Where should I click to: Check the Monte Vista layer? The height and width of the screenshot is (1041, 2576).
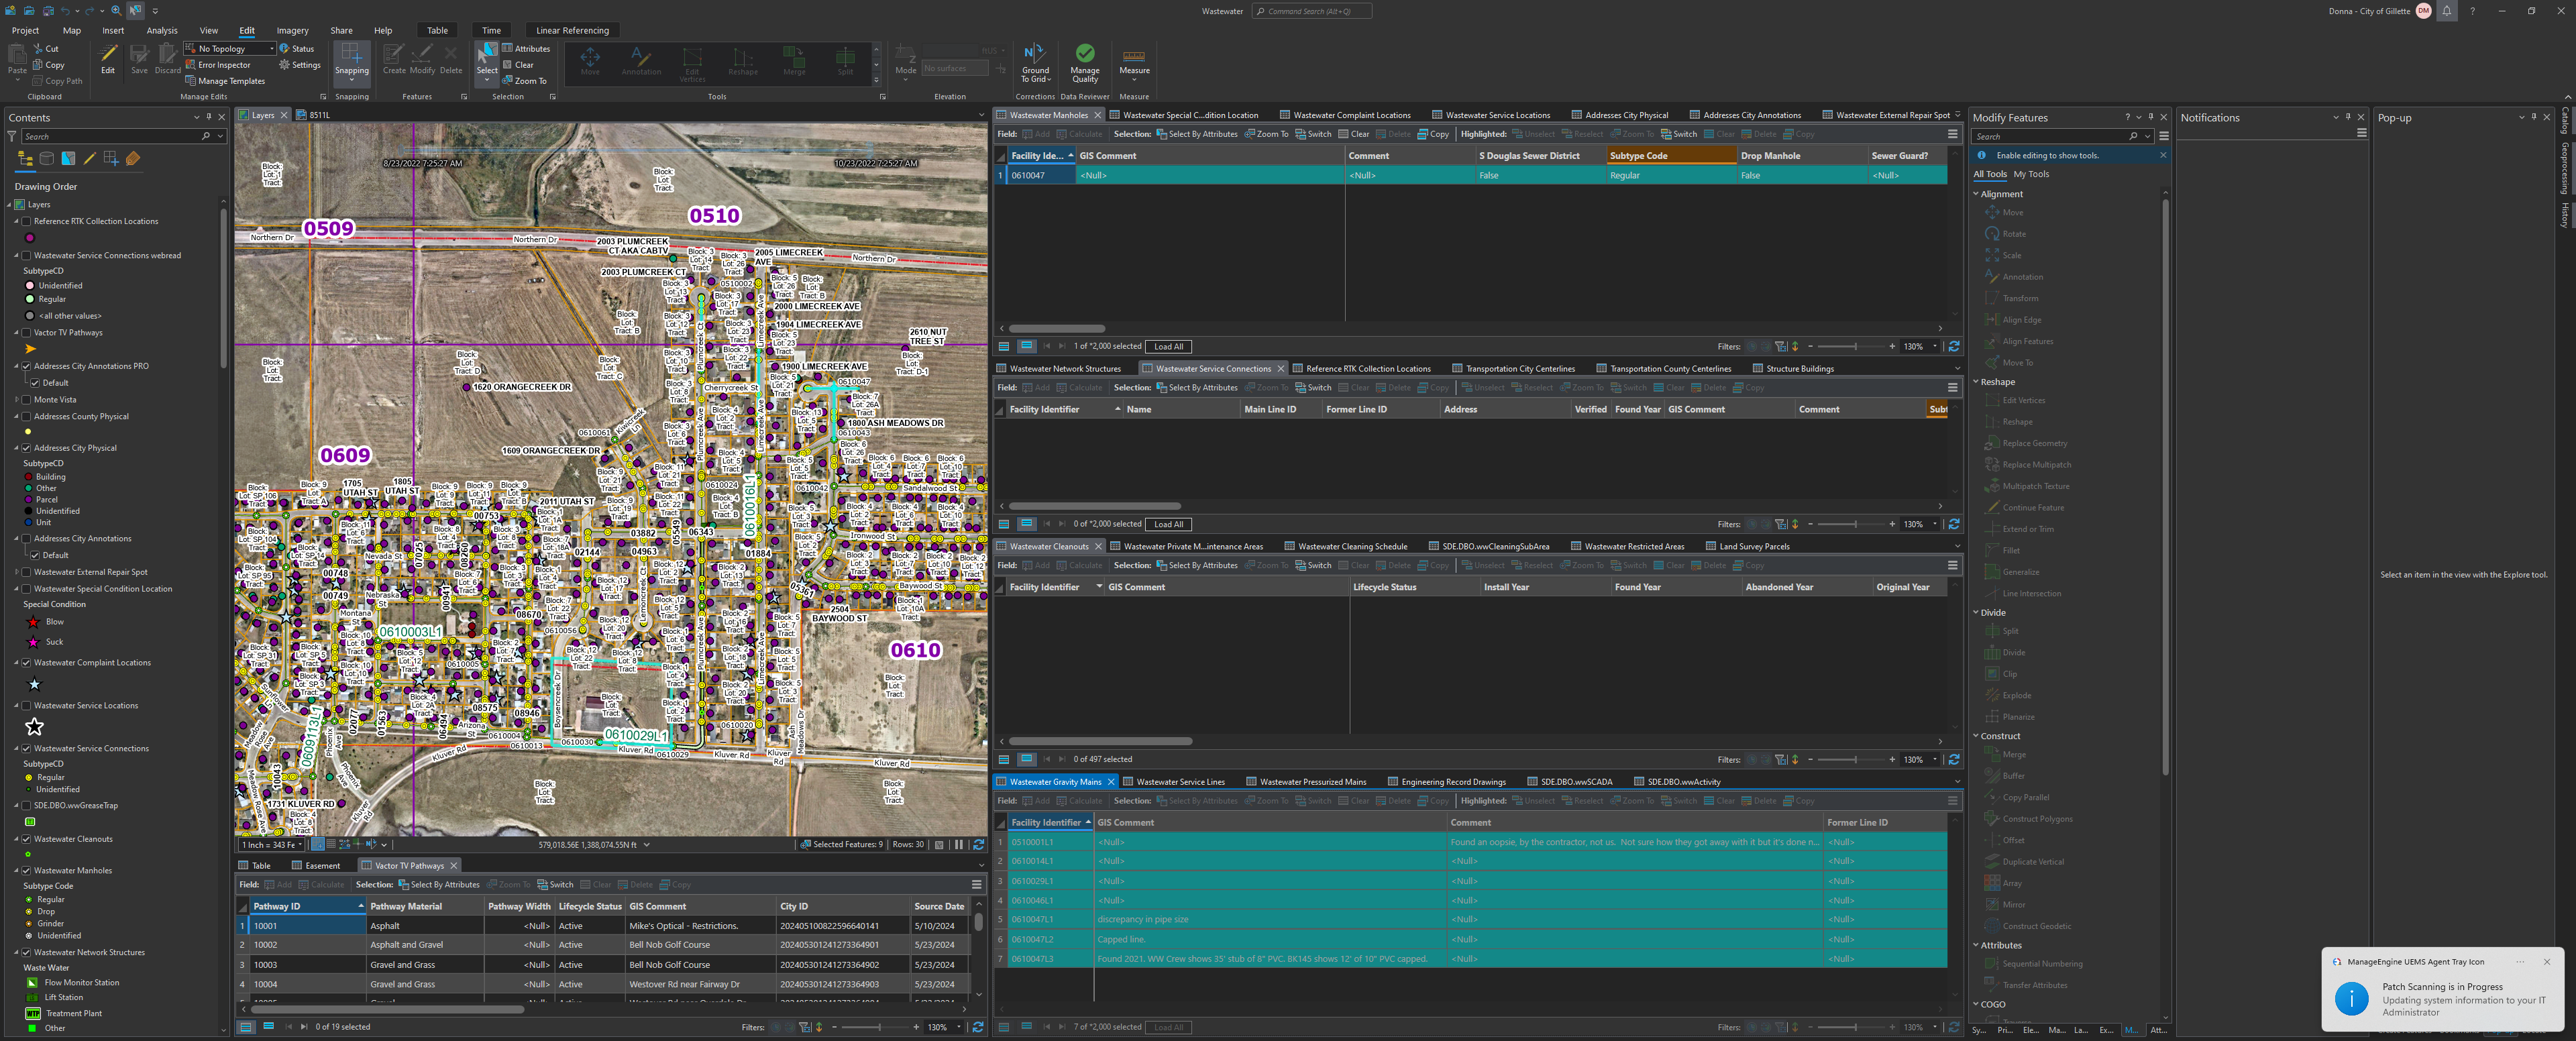27,400
